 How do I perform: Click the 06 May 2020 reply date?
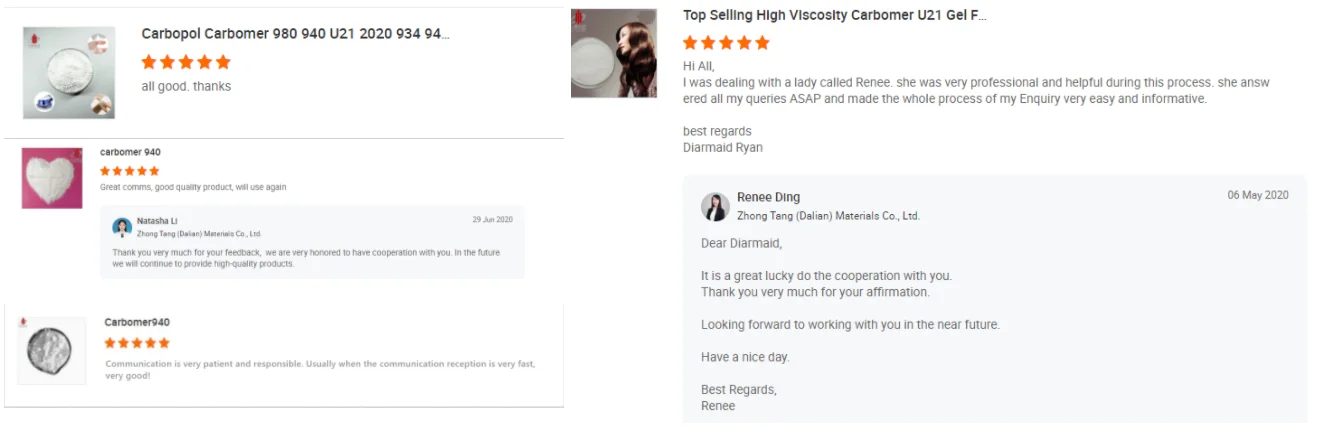(1258, 195)
